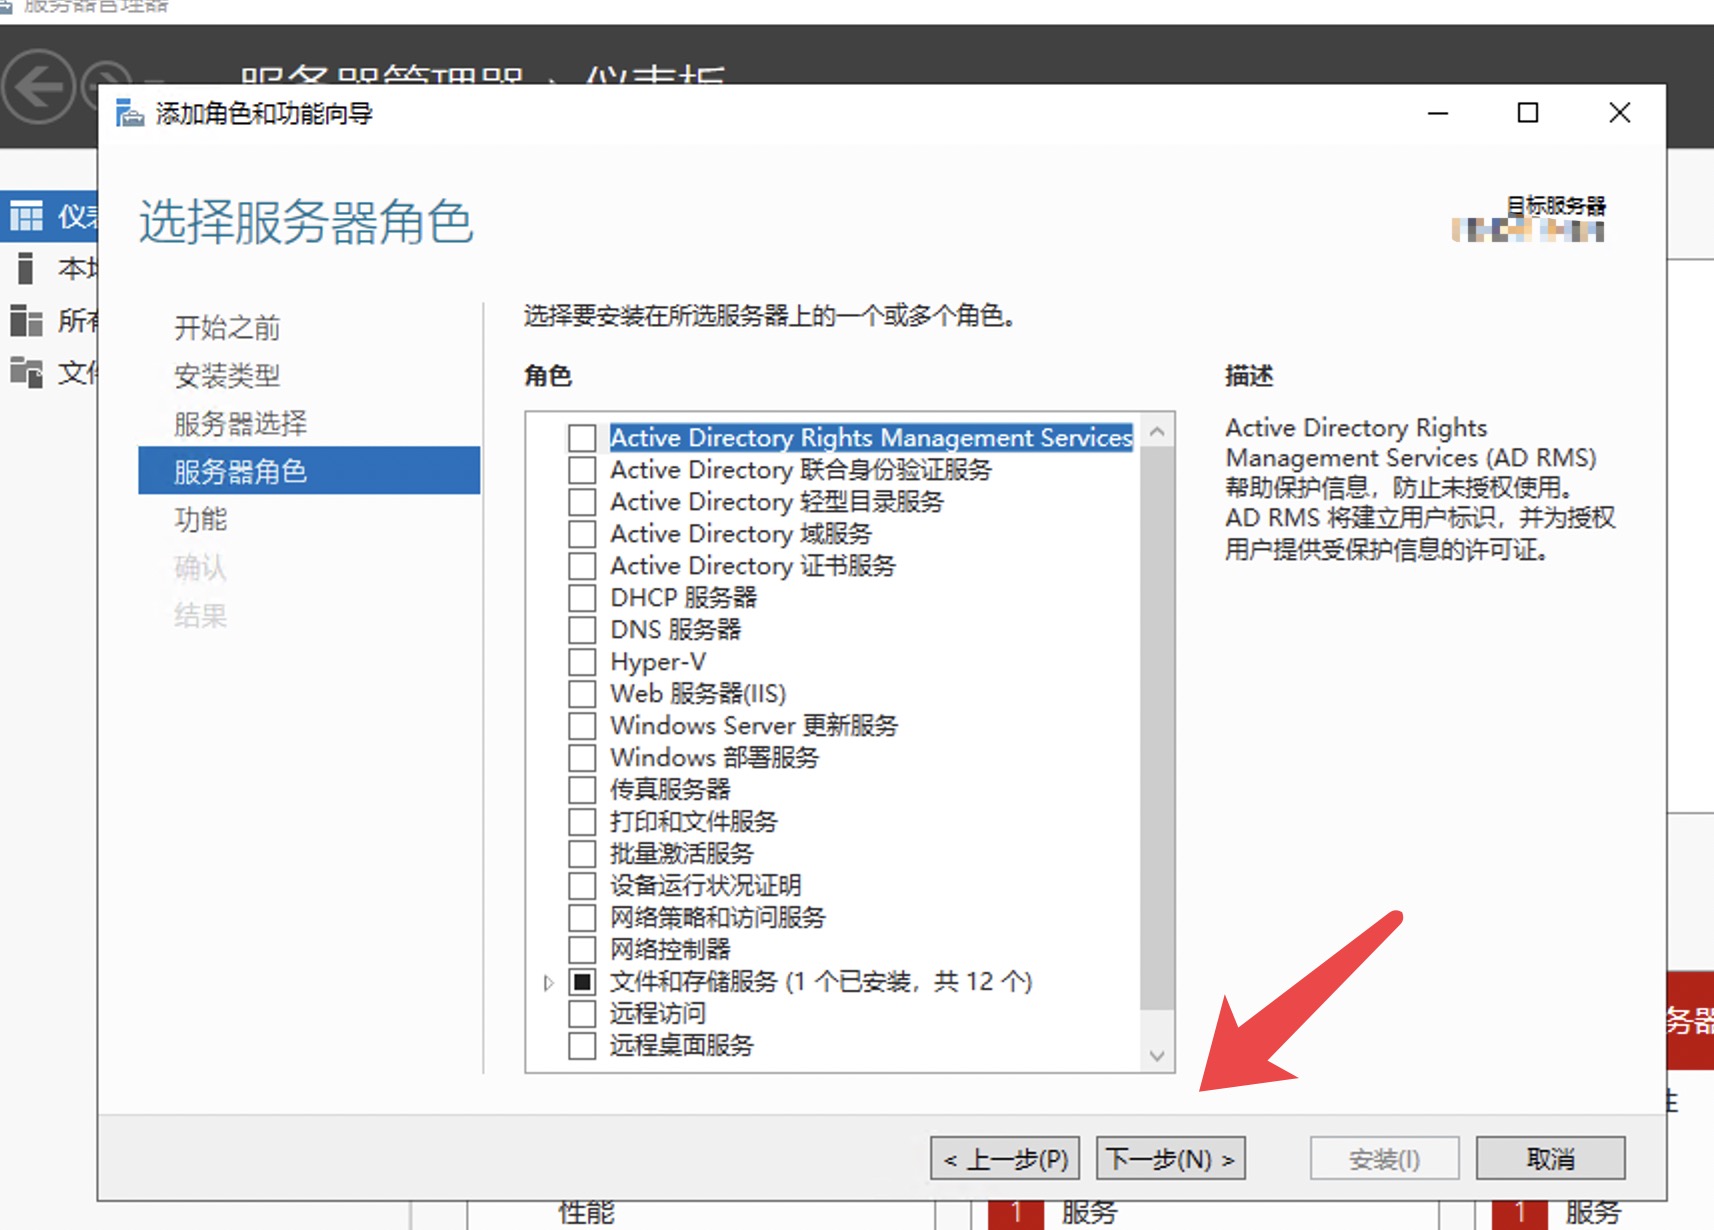This screenshot has width=1714, height=1230.
Task: Tick the 打印和文件服务 checkbox
Action: point(582,822)
